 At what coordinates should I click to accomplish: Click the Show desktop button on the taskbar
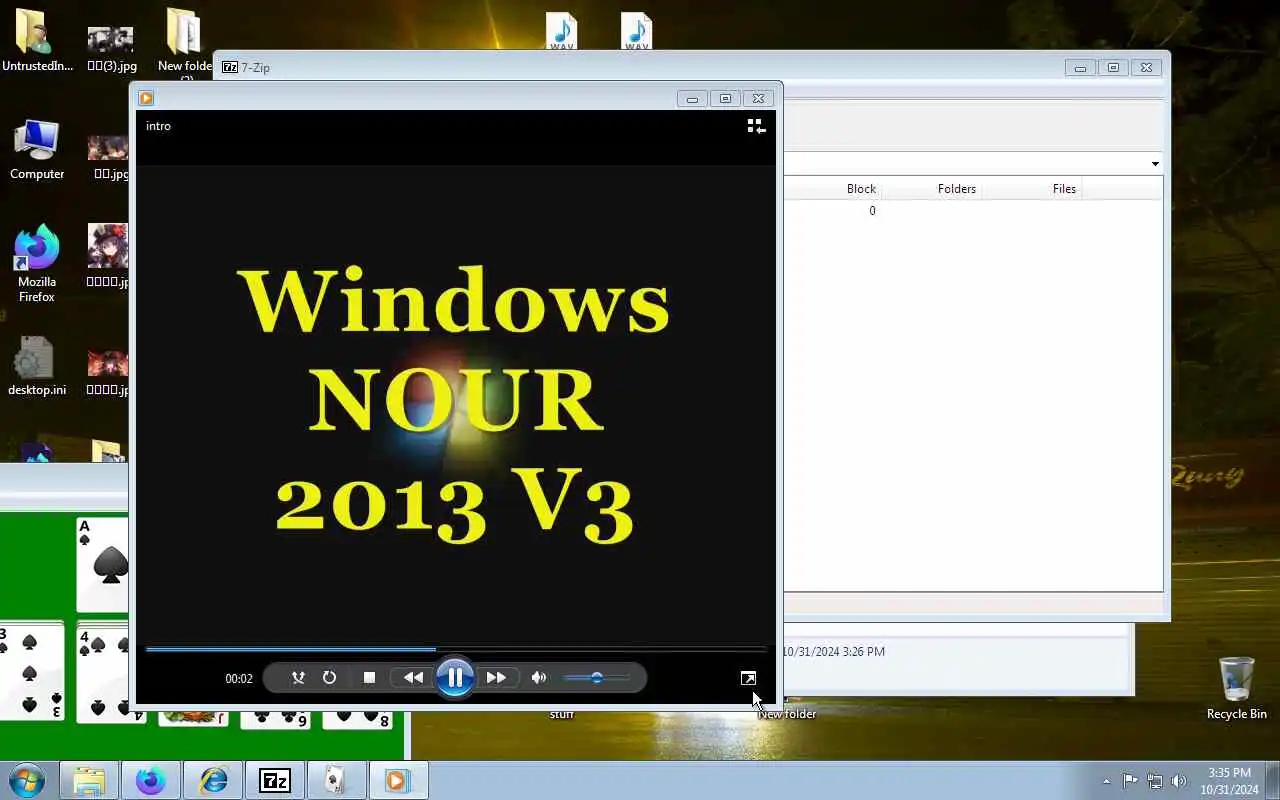click(x=1273, y=781)
